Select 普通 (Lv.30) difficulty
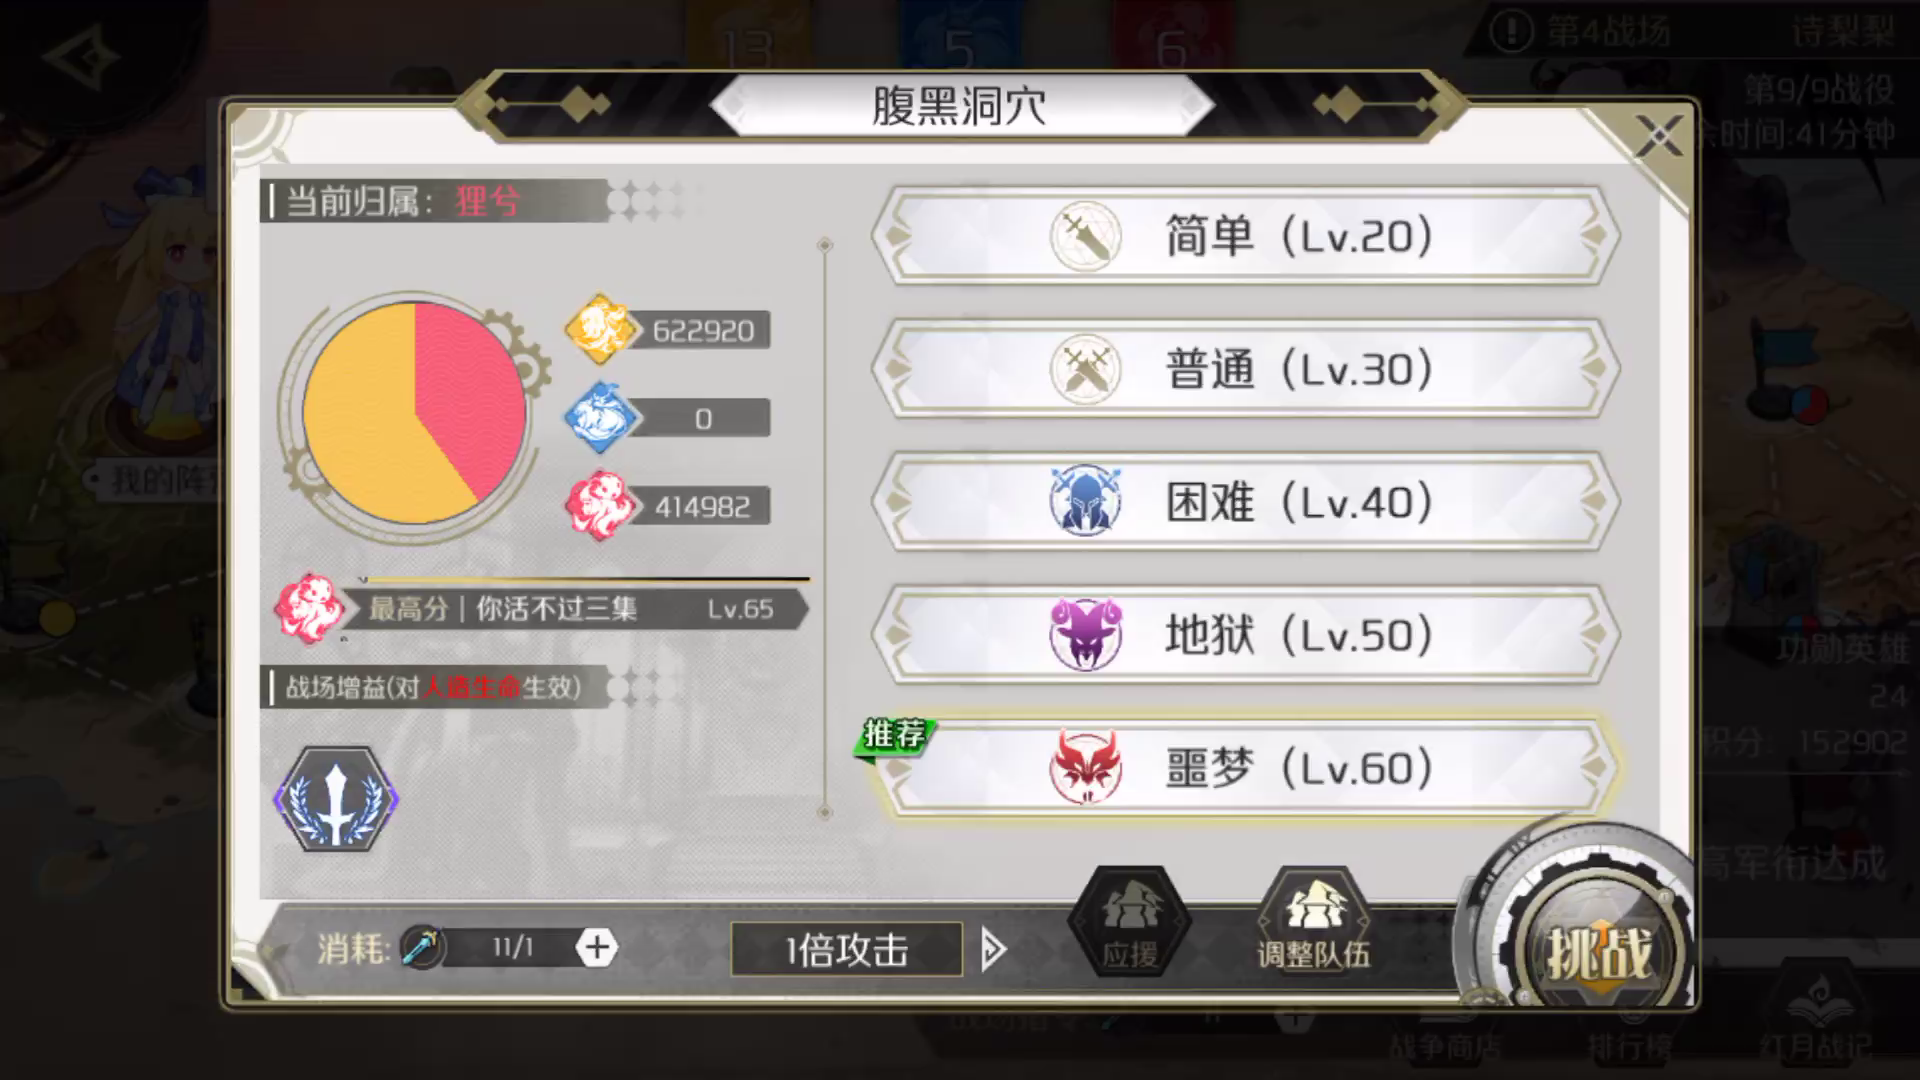The height and width of the screenshot is (1080, 1920). click(x=1245, y=369)
